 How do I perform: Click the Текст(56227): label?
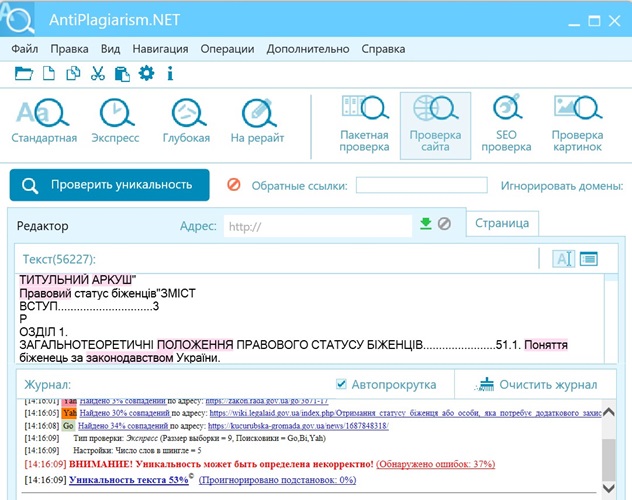click(x=59, y=259)
